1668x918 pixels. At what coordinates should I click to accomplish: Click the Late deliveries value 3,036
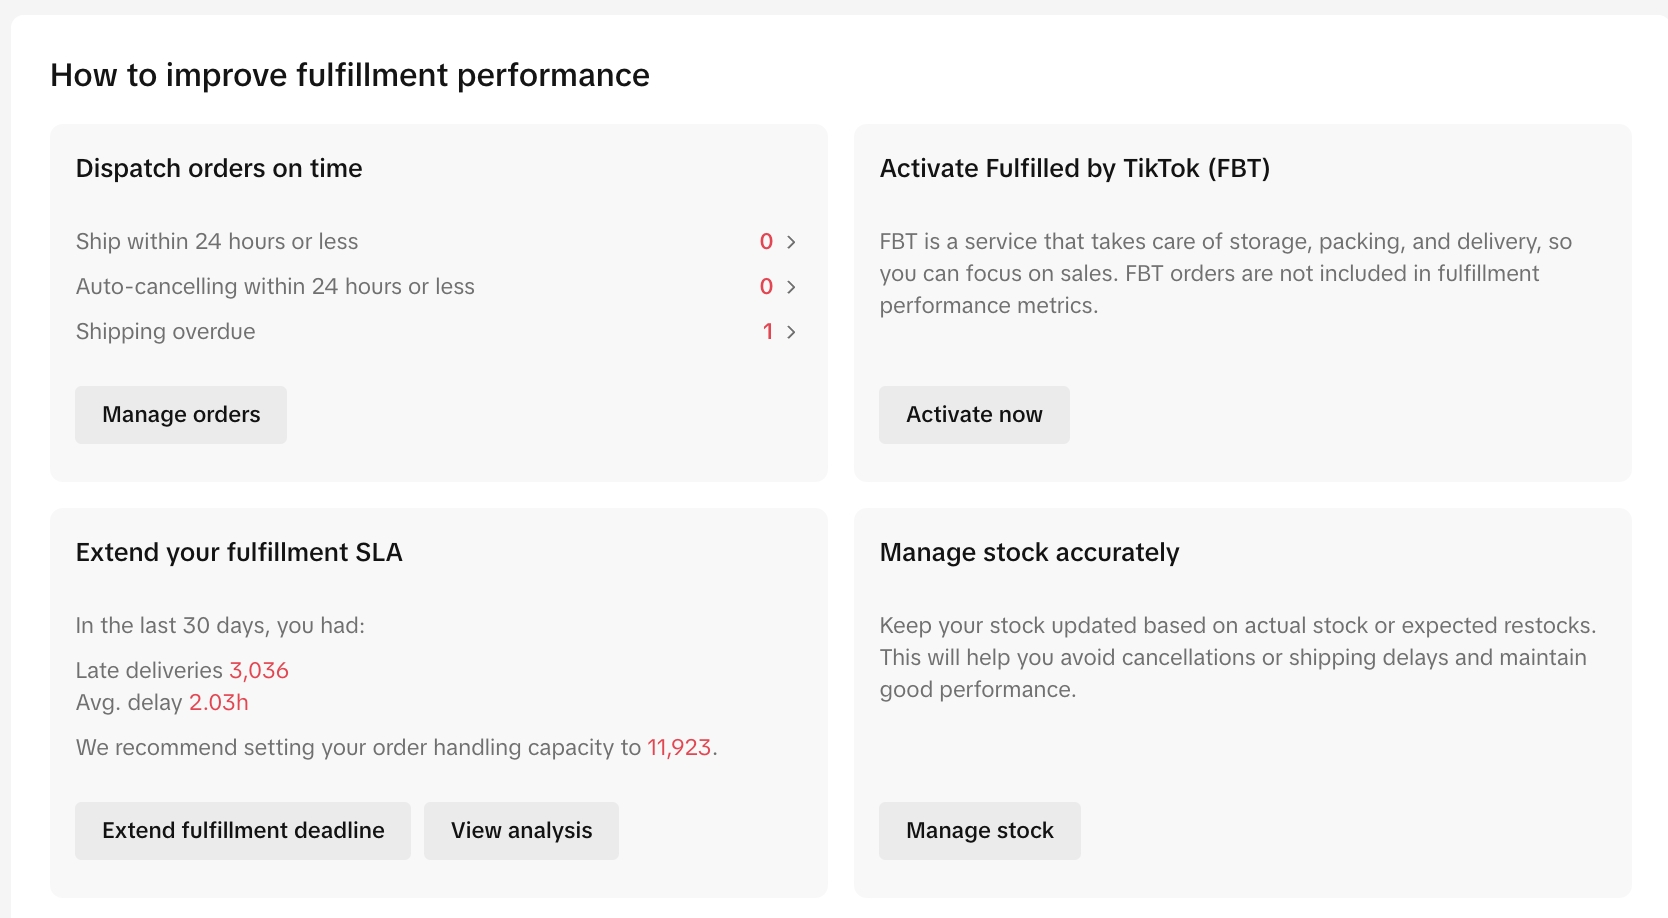point(259,671)
